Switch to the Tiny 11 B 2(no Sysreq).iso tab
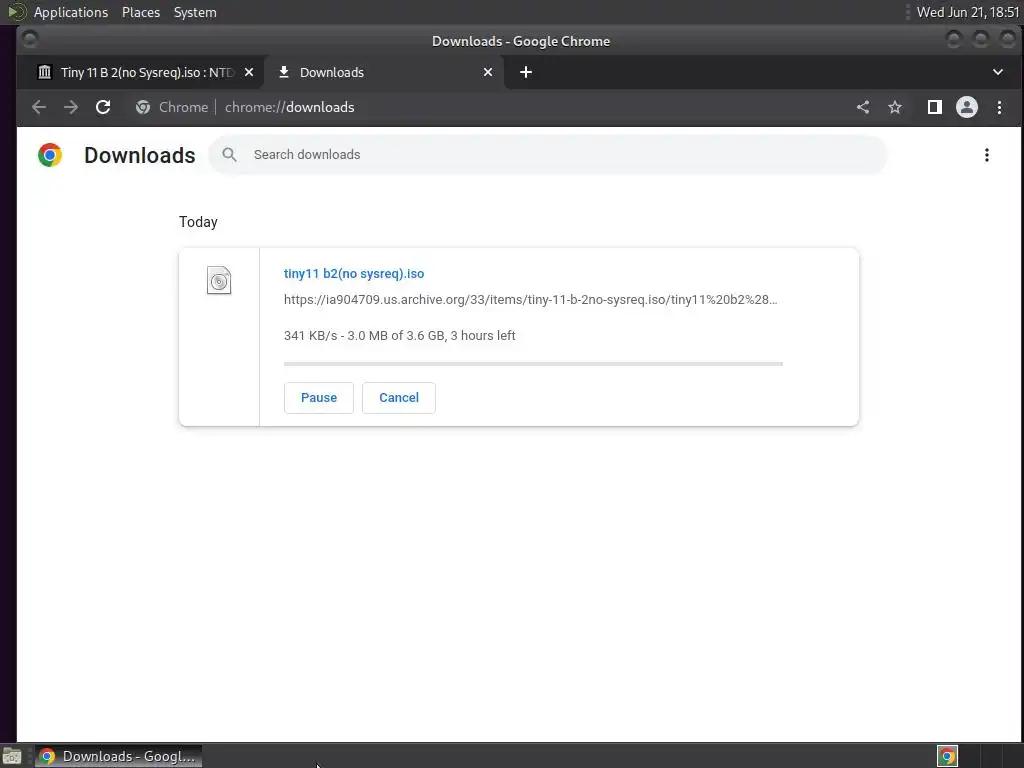 tap(140, 72)
